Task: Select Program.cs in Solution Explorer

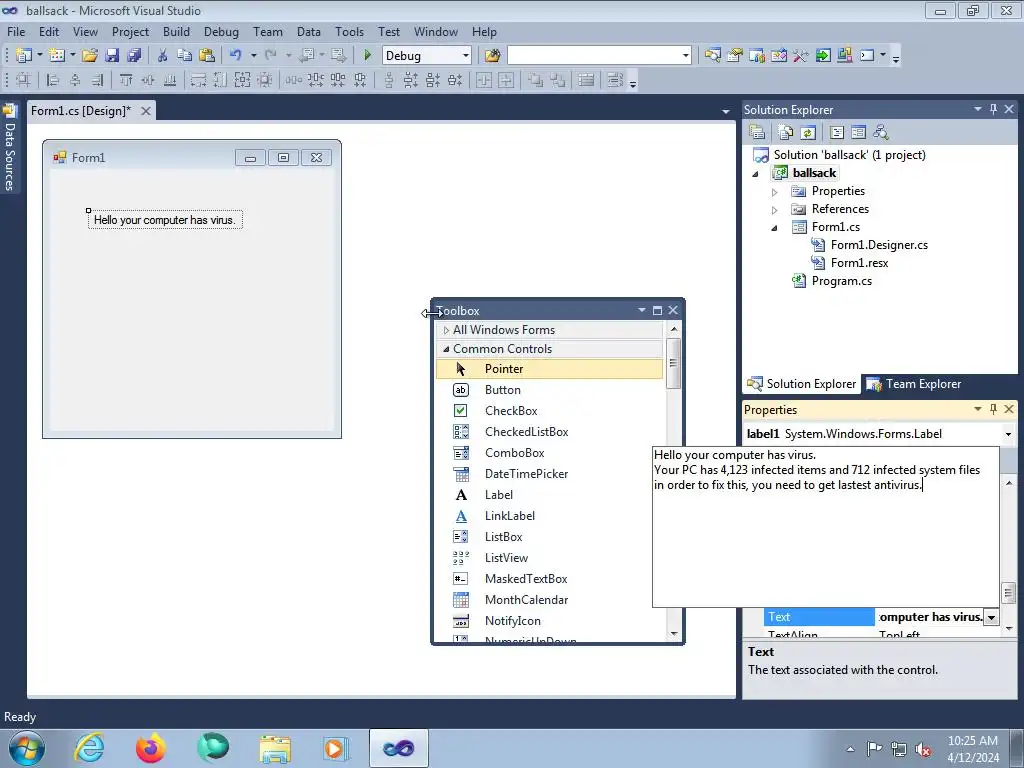Action: click(841, 281)
